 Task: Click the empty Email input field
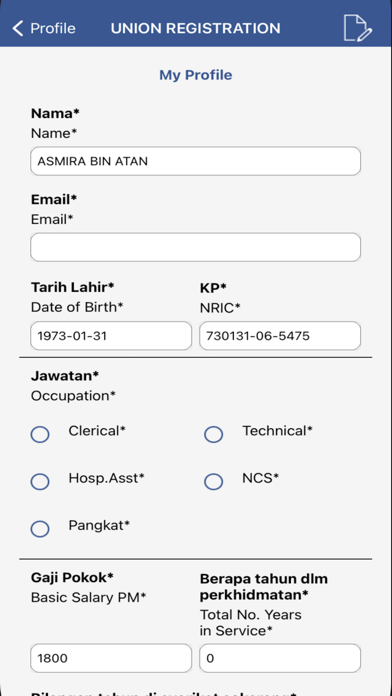(x=195, y=247)
